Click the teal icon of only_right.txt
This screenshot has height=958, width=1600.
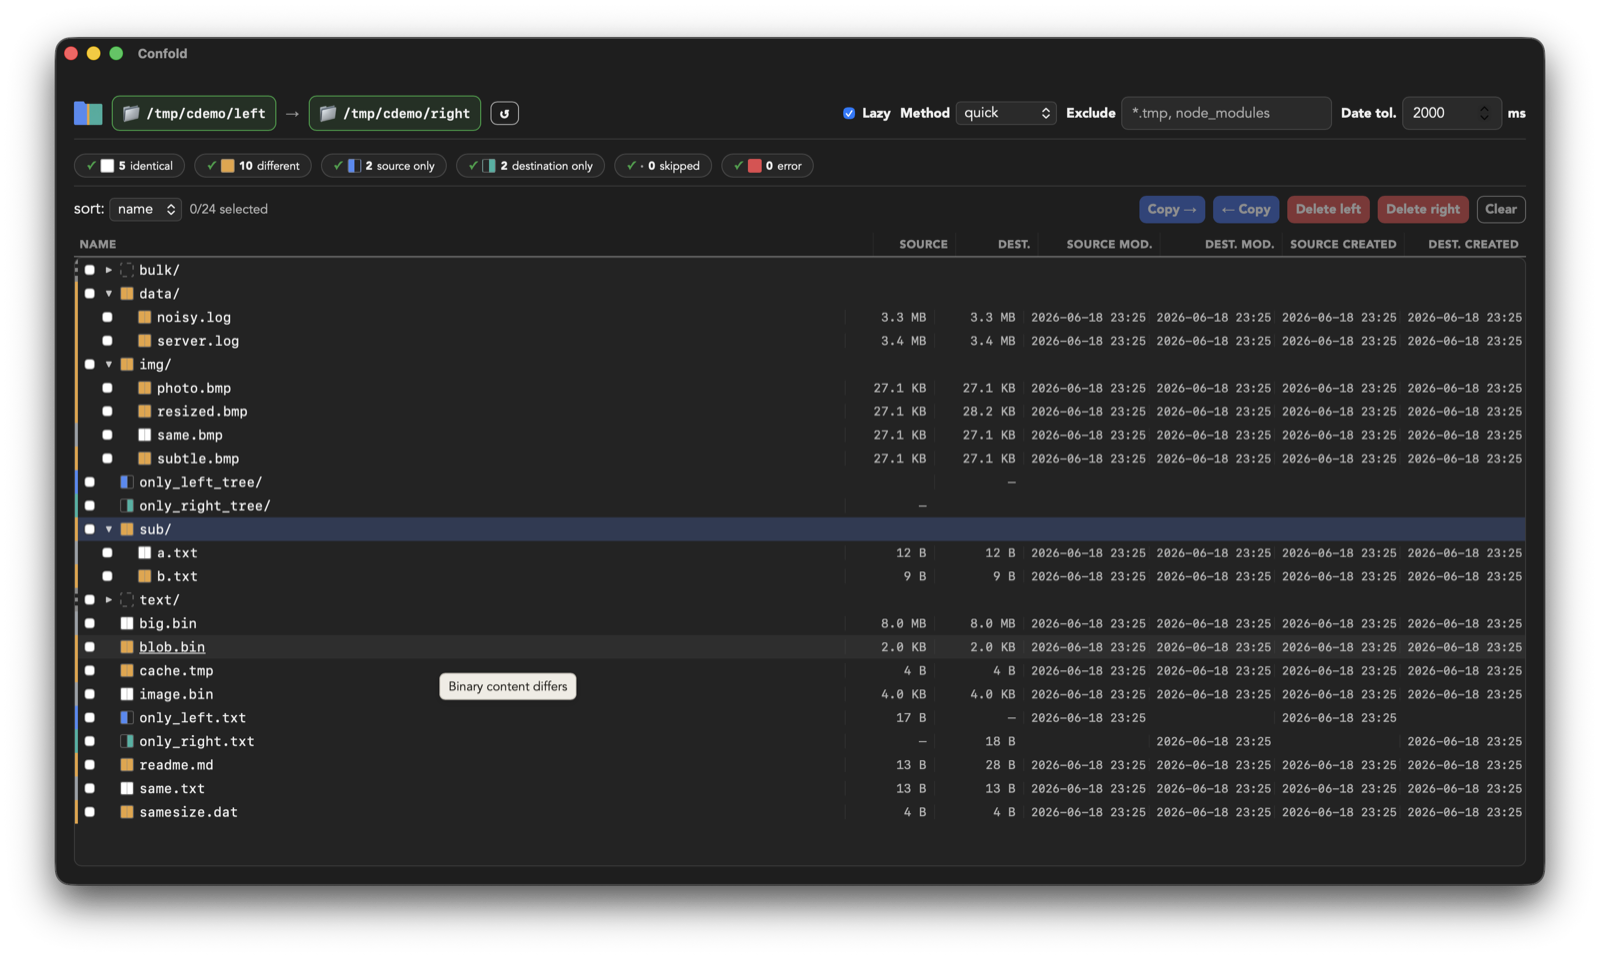pyautogui.click(x=127, y=741)
